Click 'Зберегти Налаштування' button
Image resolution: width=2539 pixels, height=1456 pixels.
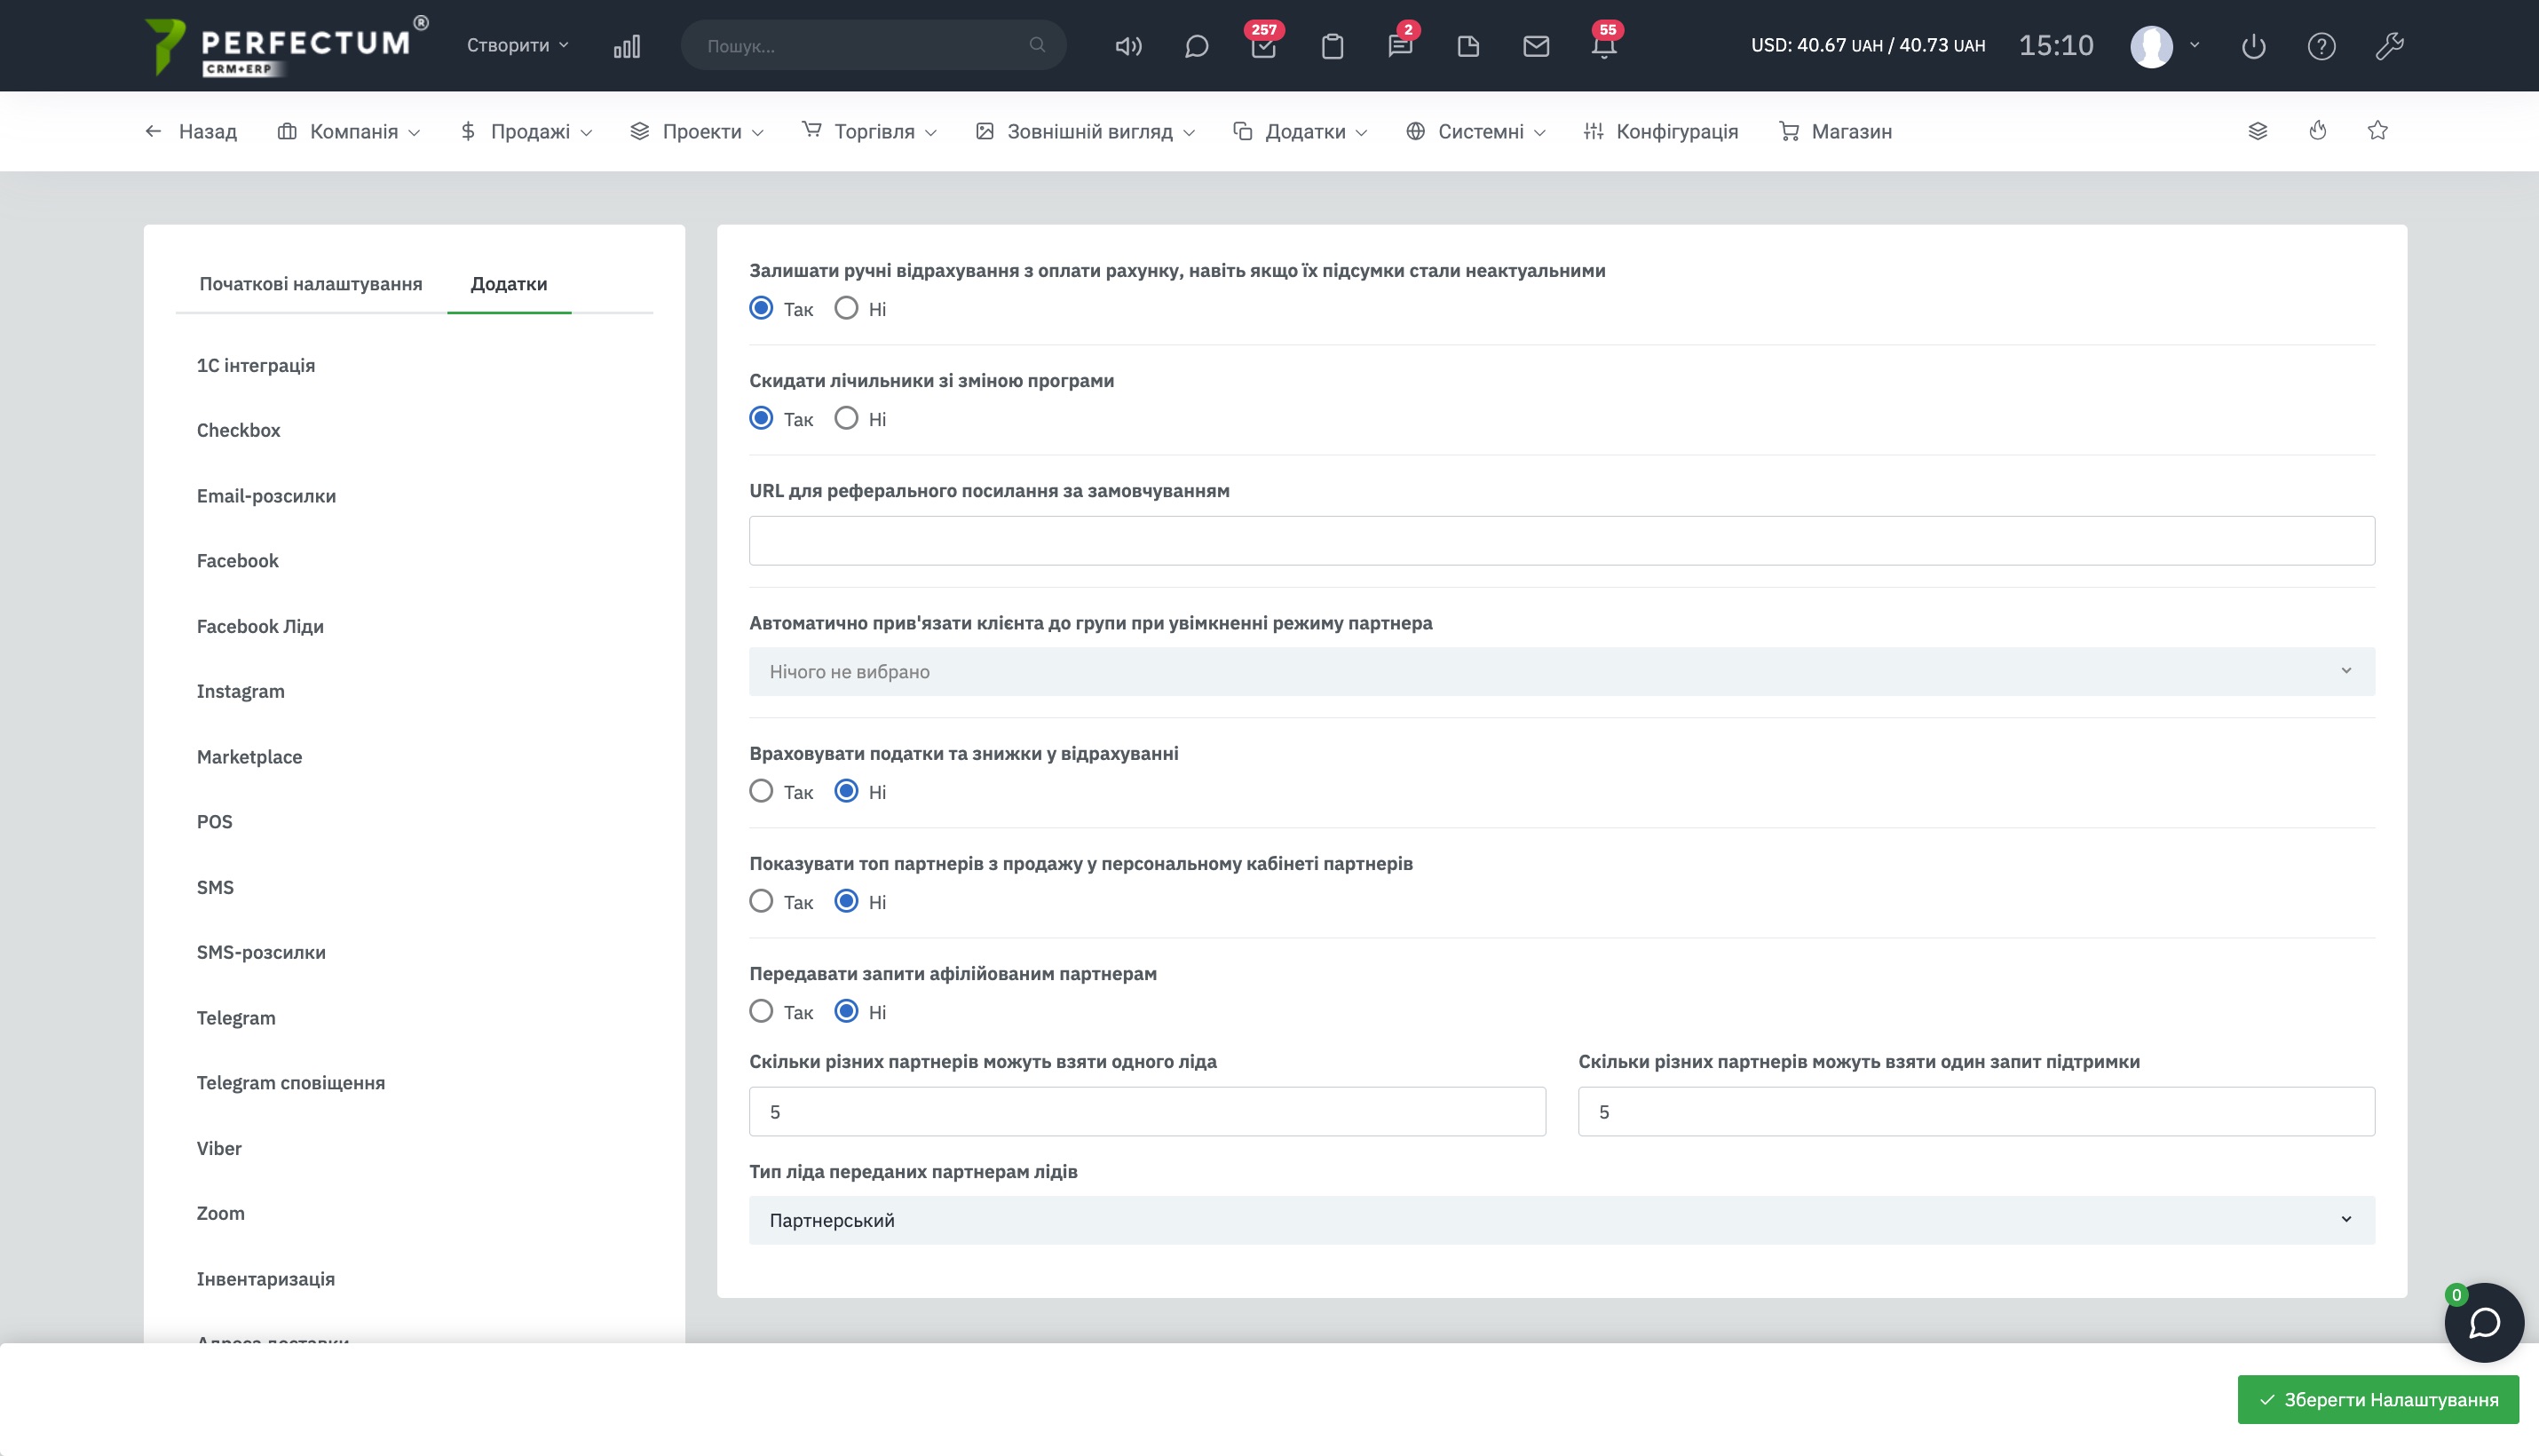2377,1399
